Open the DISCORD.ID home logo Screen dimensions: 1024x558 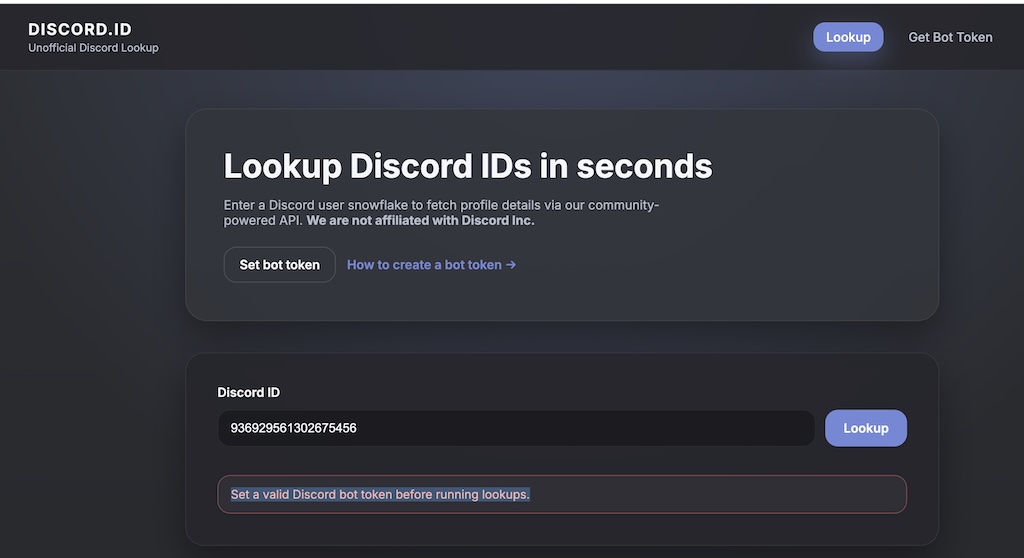[80, 29]
